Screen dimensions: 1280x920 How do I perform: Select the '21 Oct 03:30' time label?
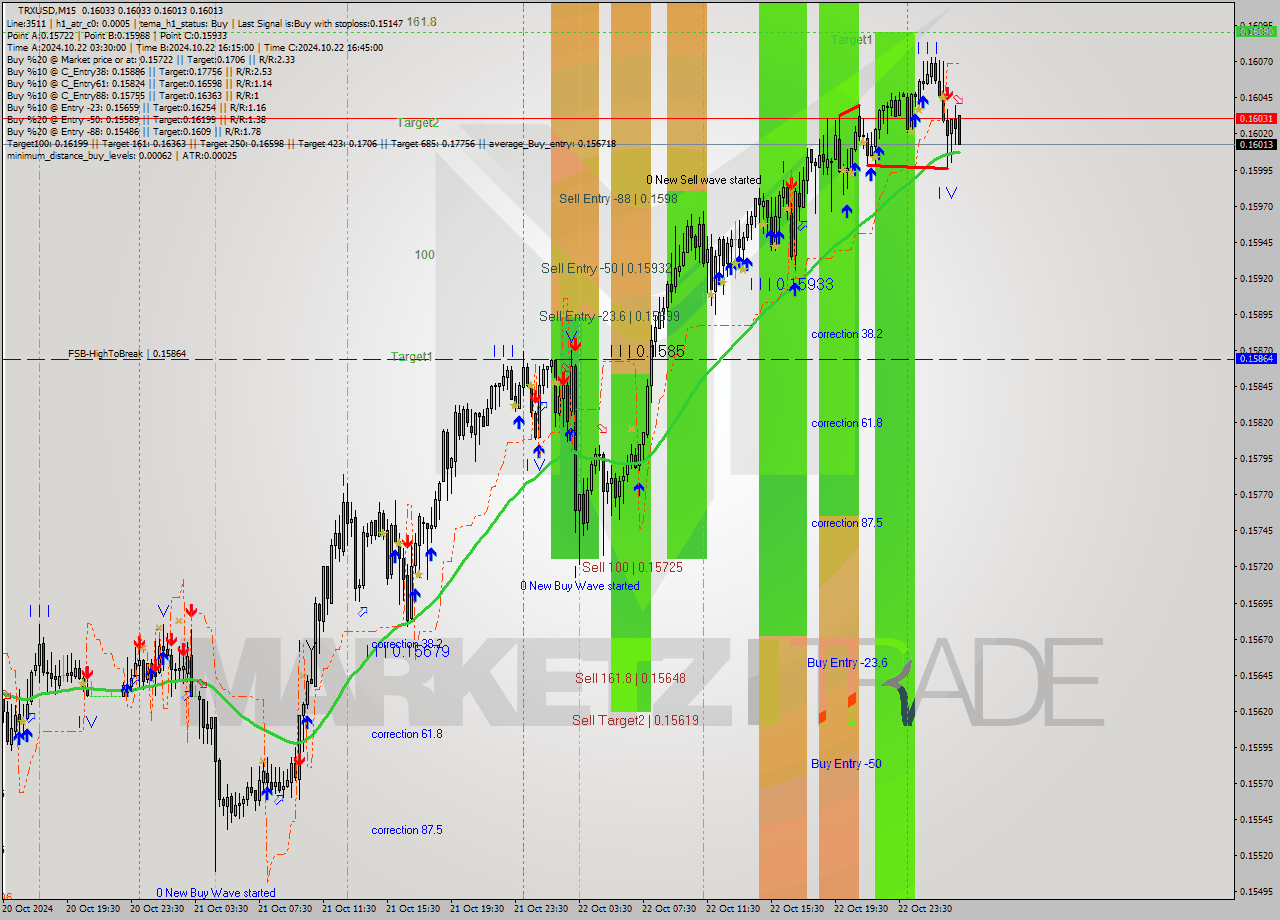point(222,909)
